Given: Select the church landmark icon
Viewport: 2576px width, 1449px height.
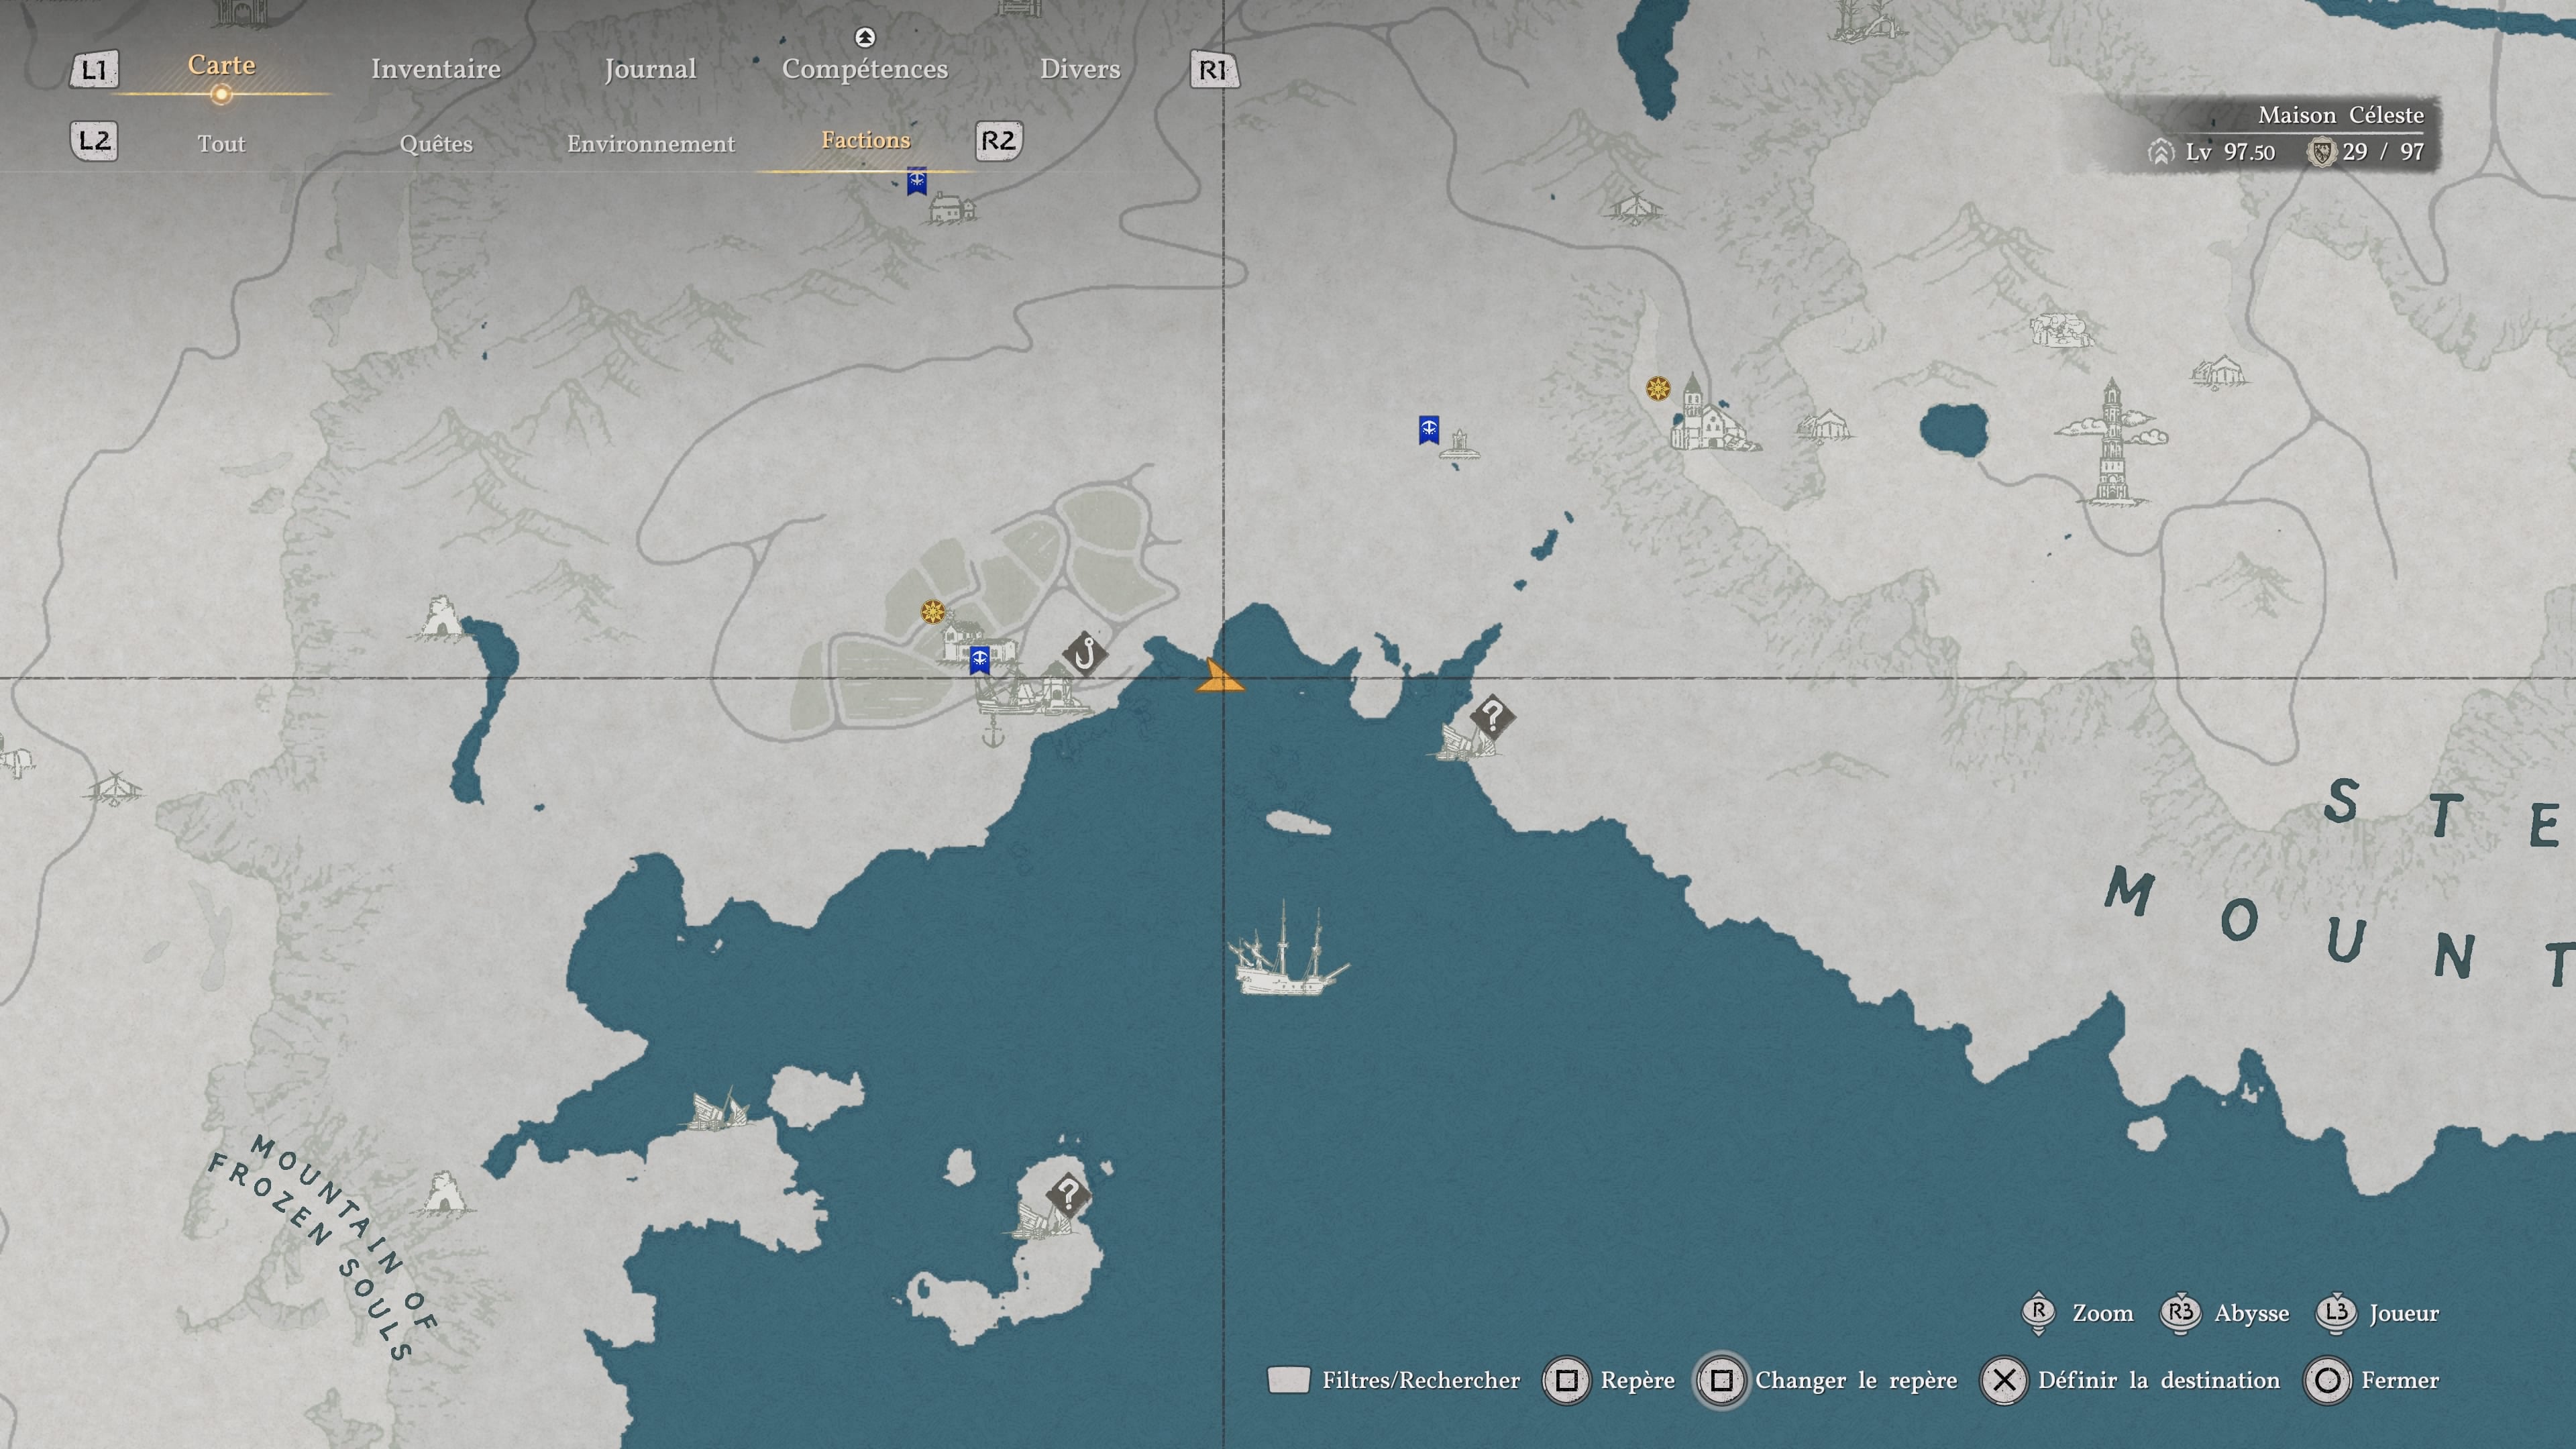Looking at the screenshot, I should coord(1712,414).
